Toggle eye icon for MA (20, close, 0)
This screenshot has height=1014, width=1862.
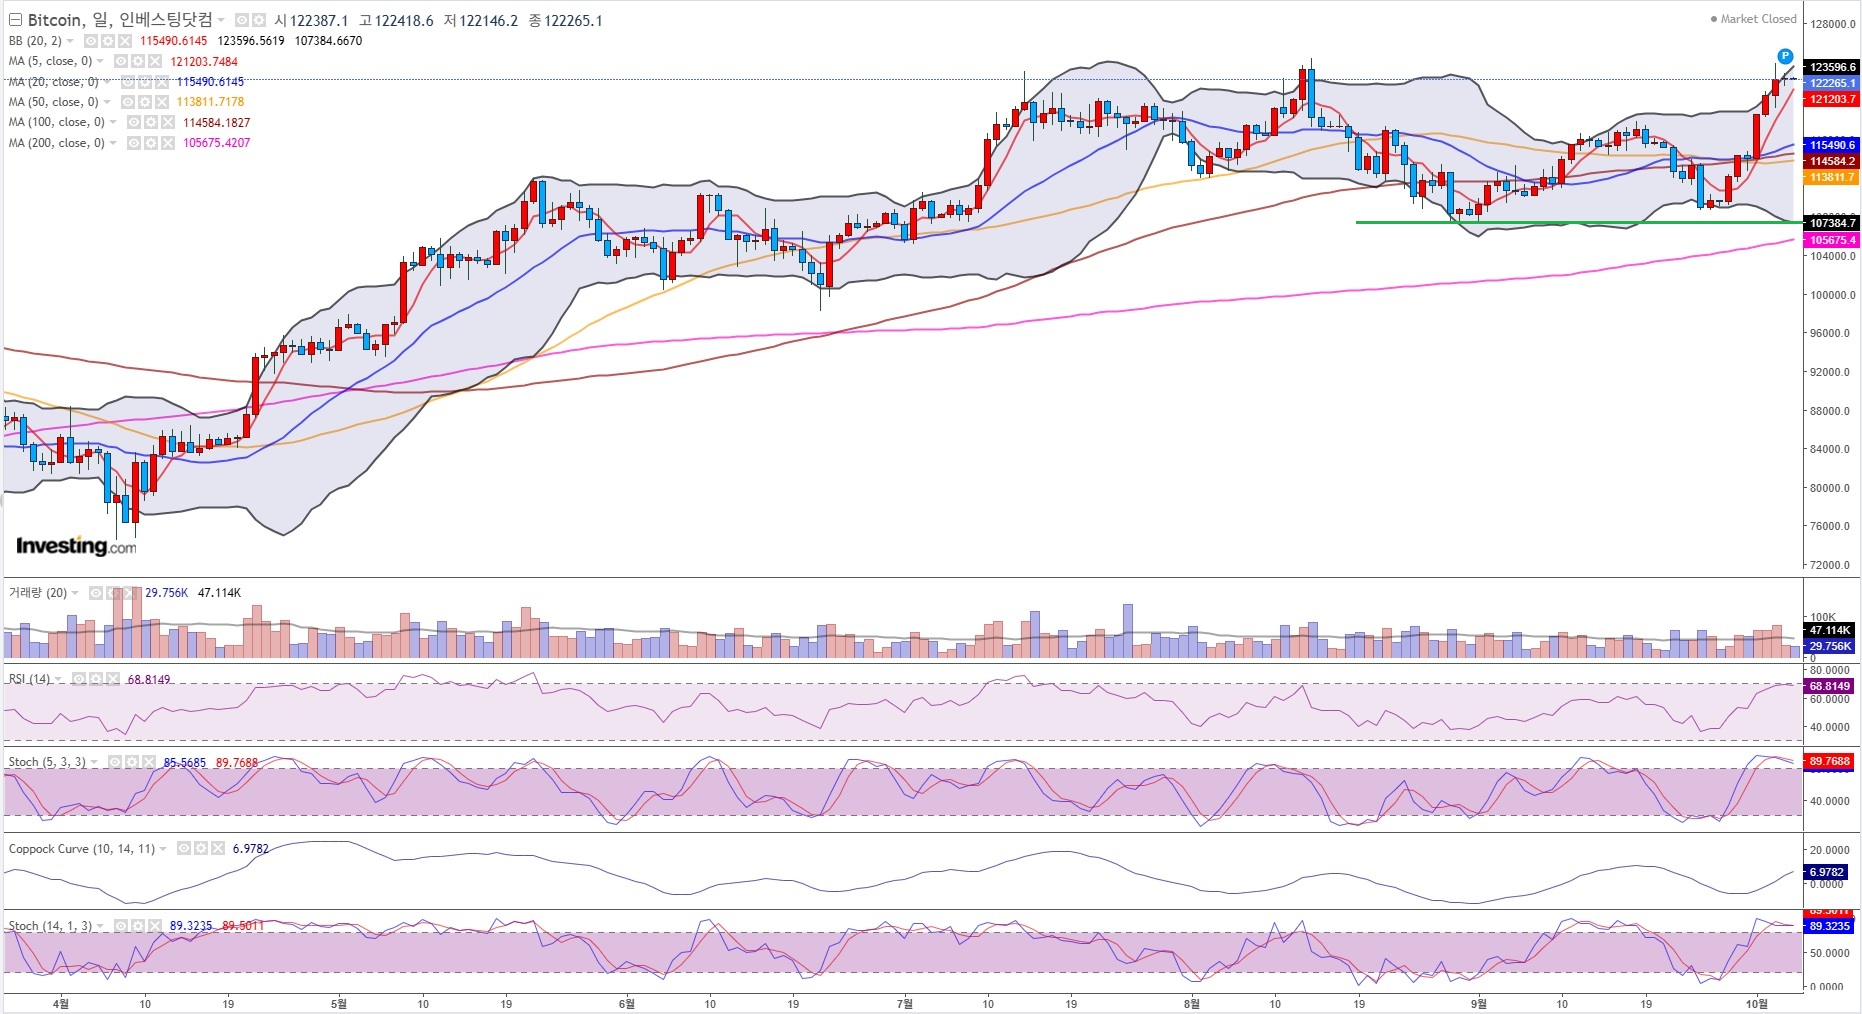click(x=128, y=82)
